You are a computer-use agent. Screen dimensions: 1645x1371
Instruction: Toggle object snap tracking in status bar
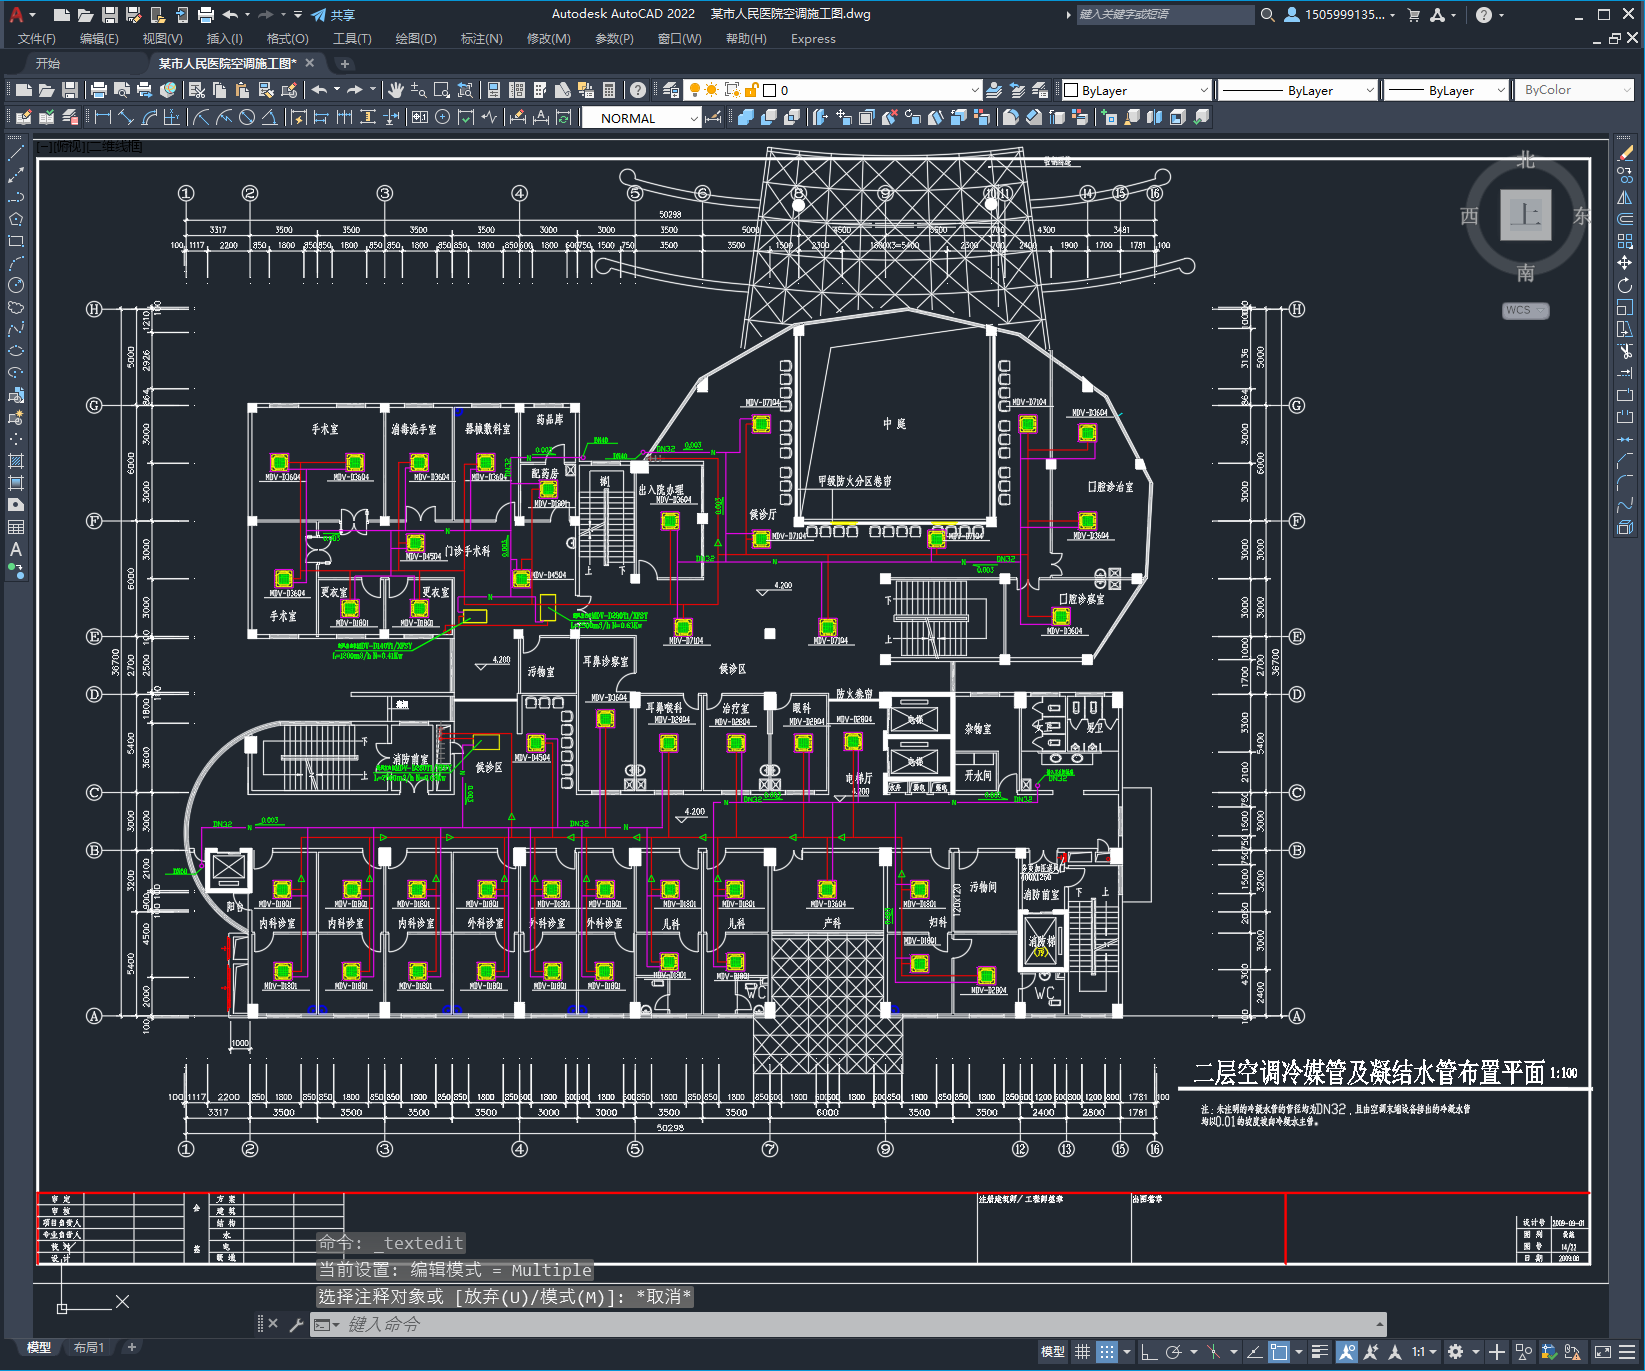point(1254,1352)
